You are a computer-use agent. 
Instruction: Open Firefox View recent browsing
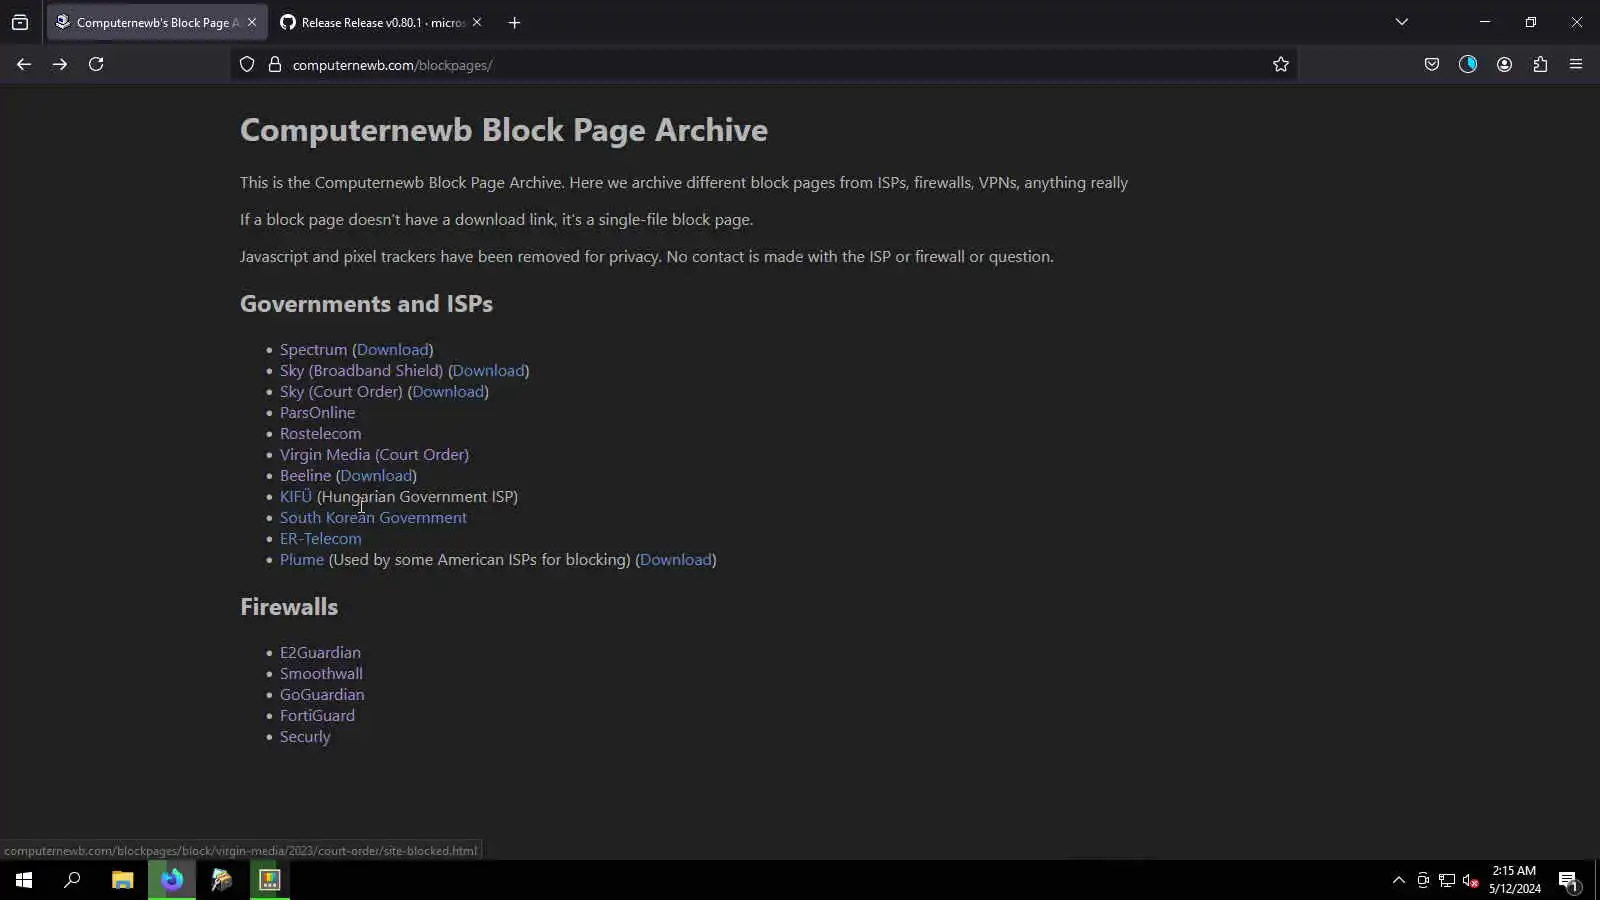(20, 22)
